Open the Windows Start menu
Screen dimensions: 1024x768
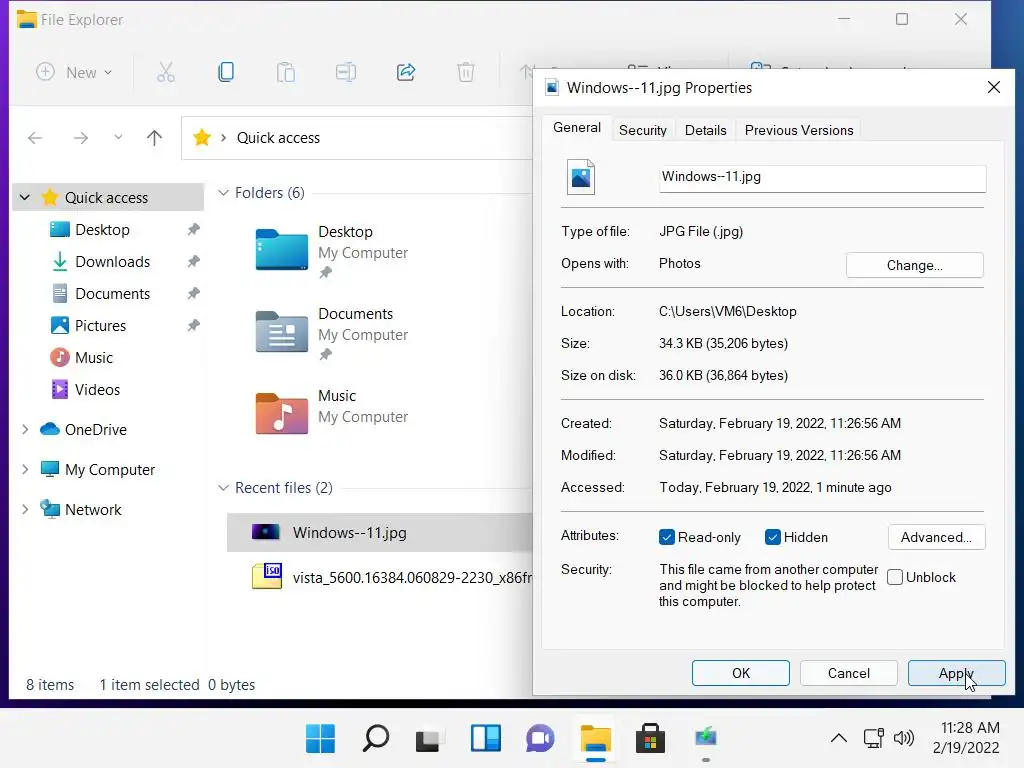(x=320, y=739)
